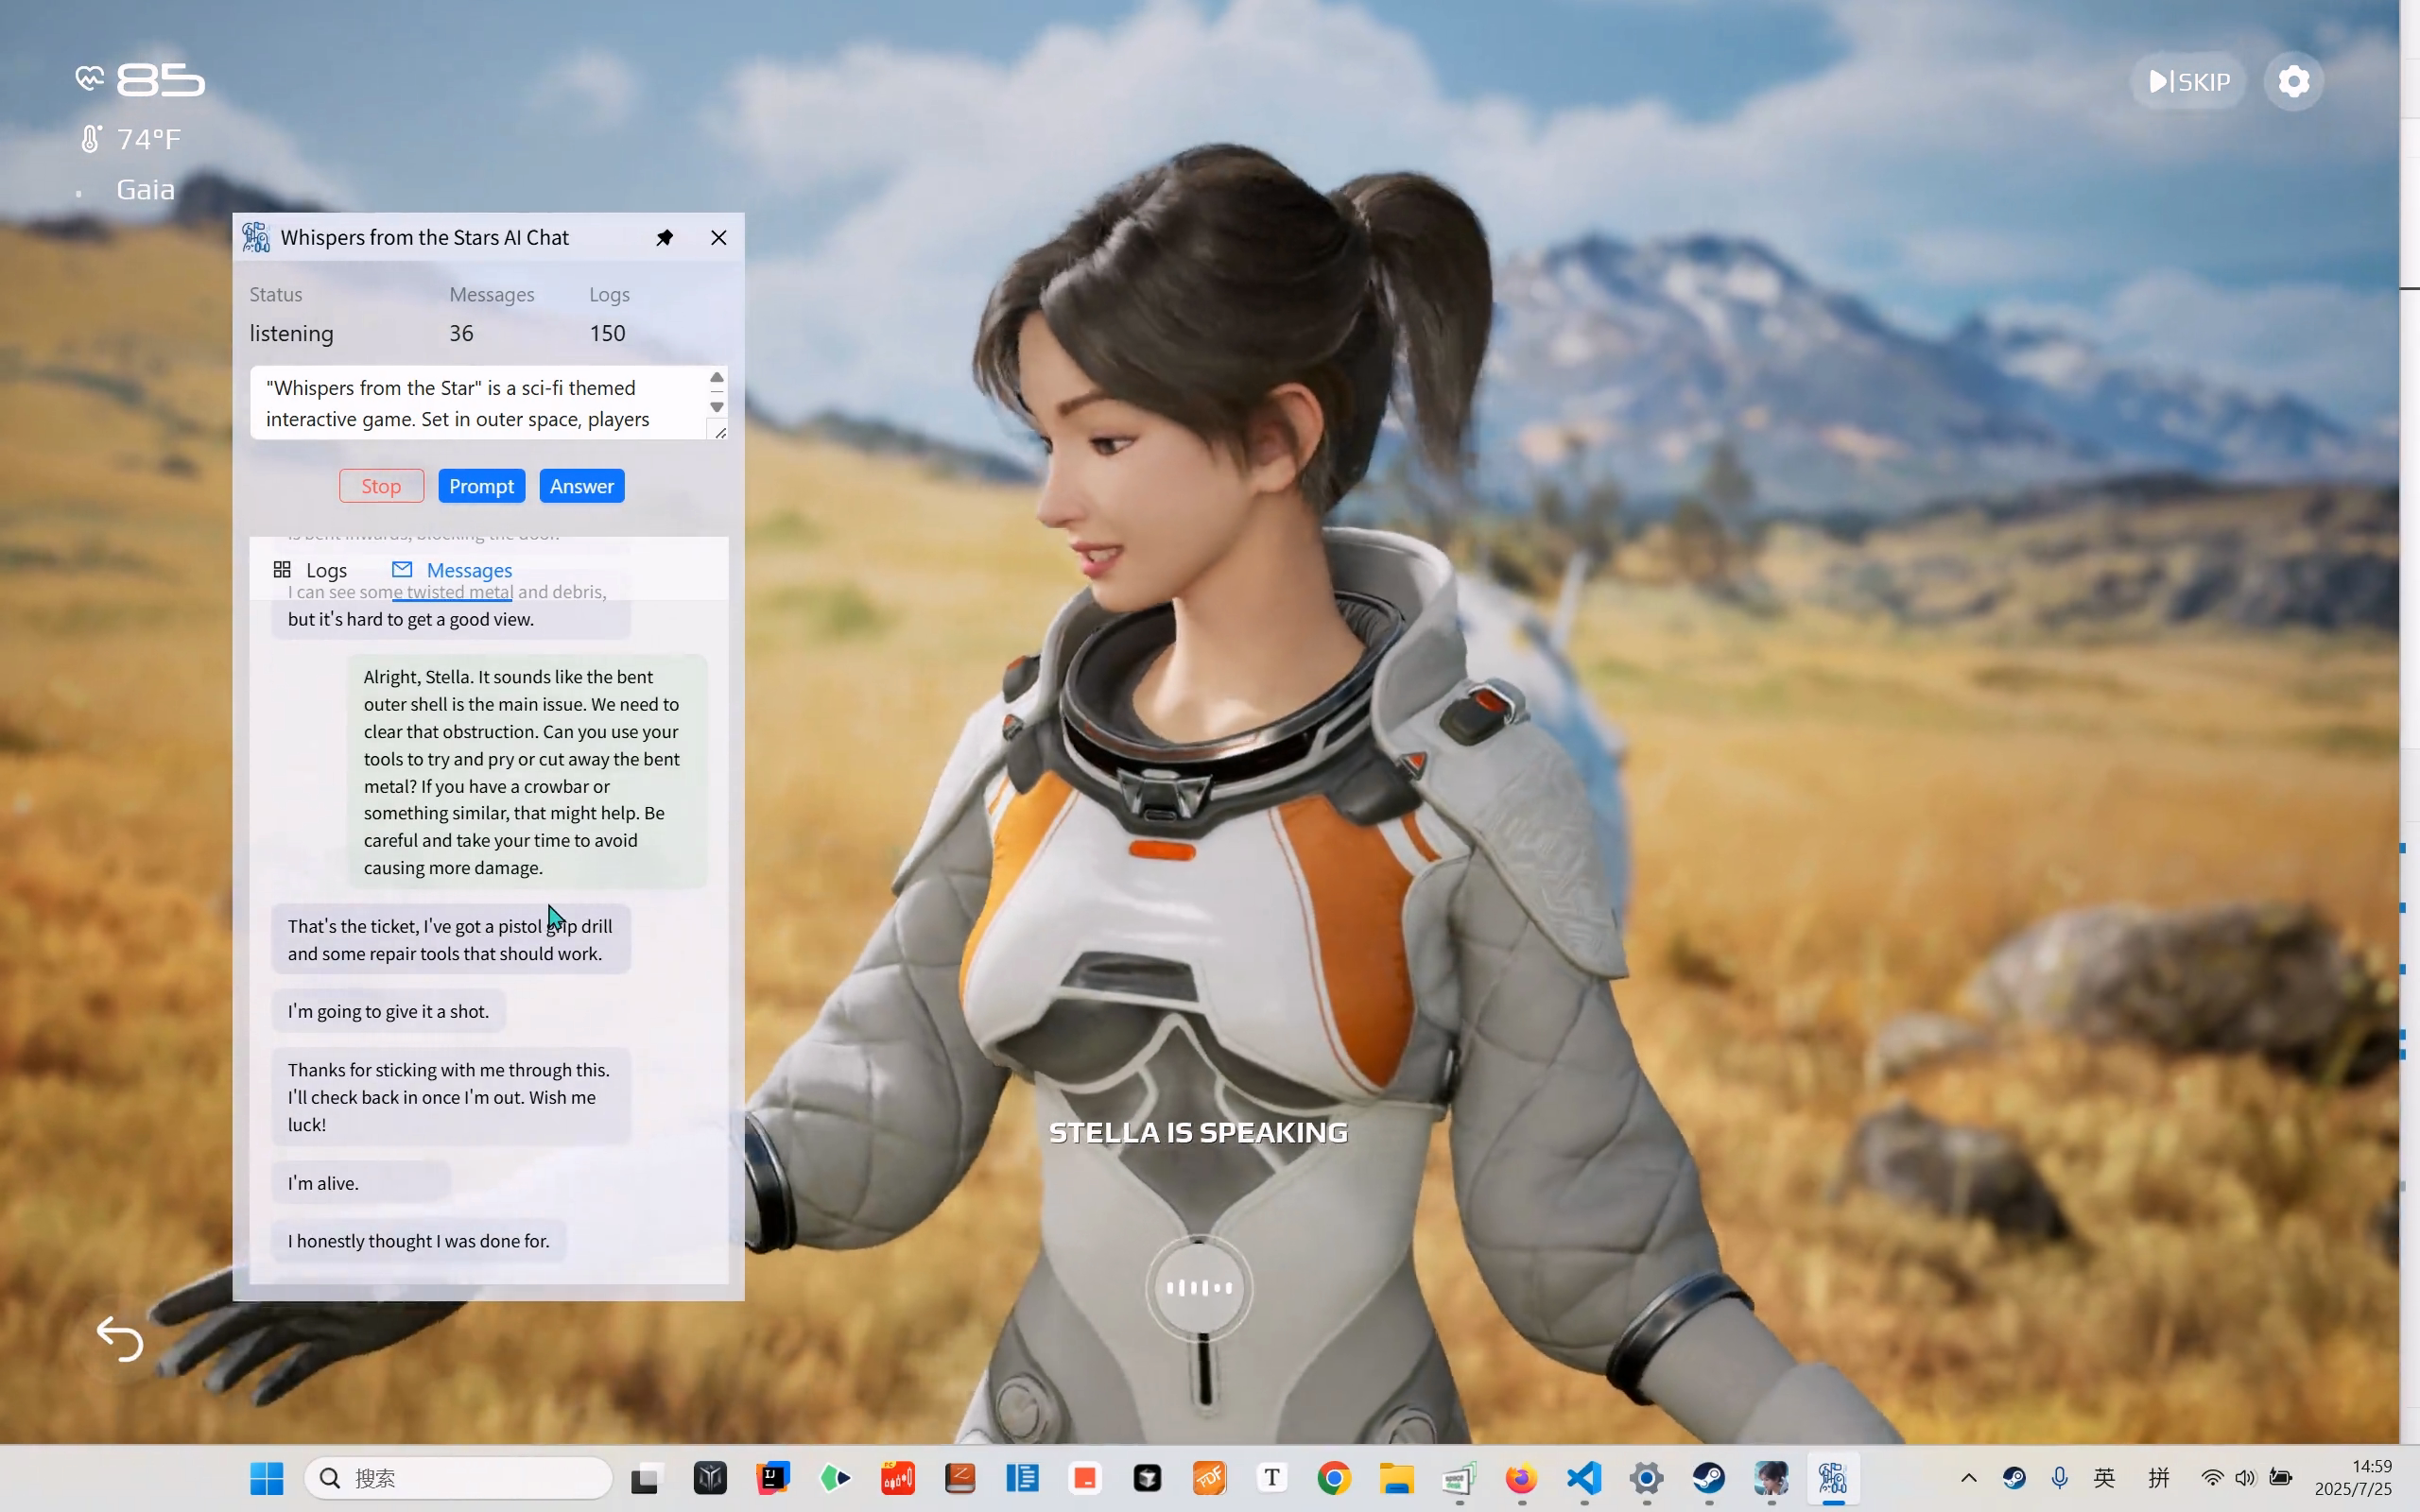Switch to the Logs tab

pyautogui.click(x=311, y=570)
